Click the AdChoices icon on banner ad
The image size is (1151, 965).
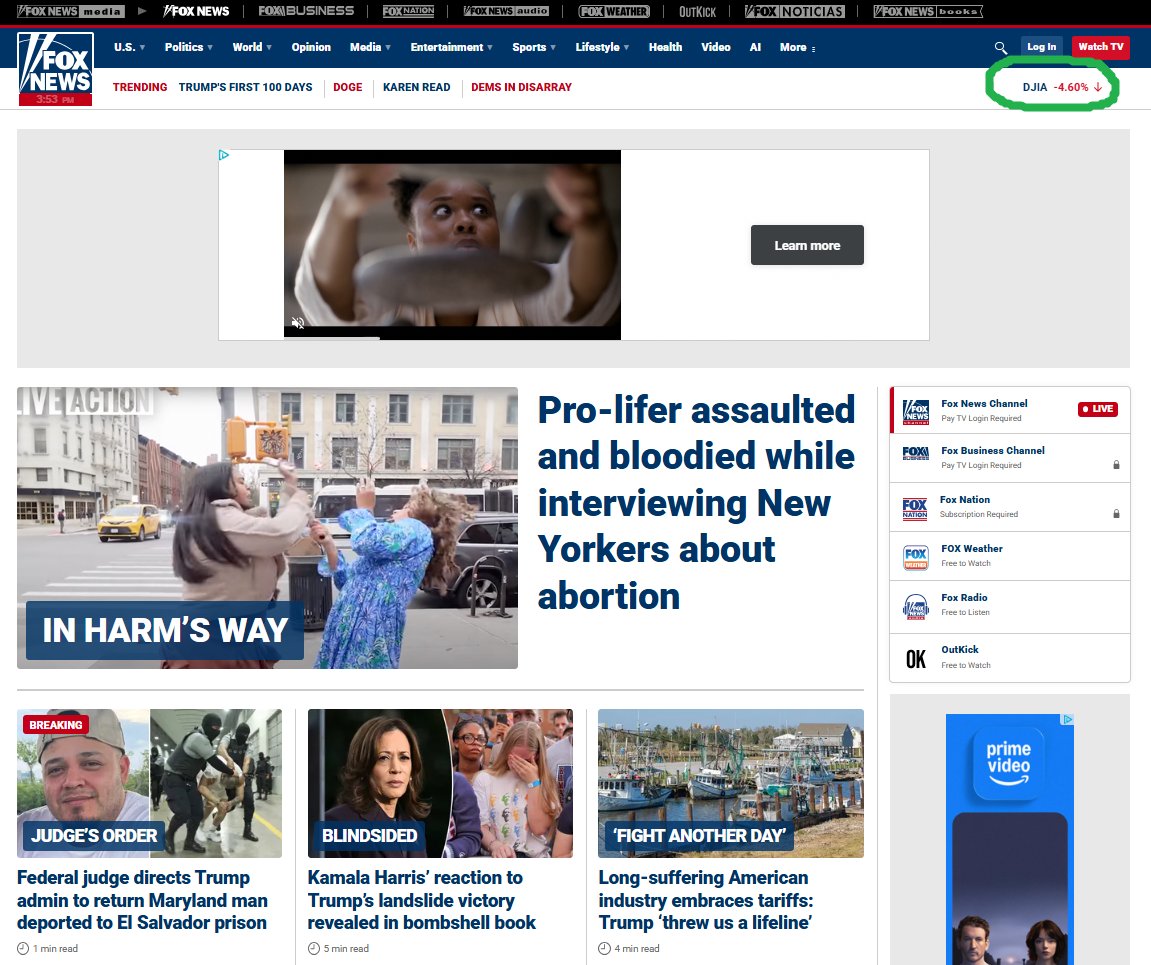224,155
